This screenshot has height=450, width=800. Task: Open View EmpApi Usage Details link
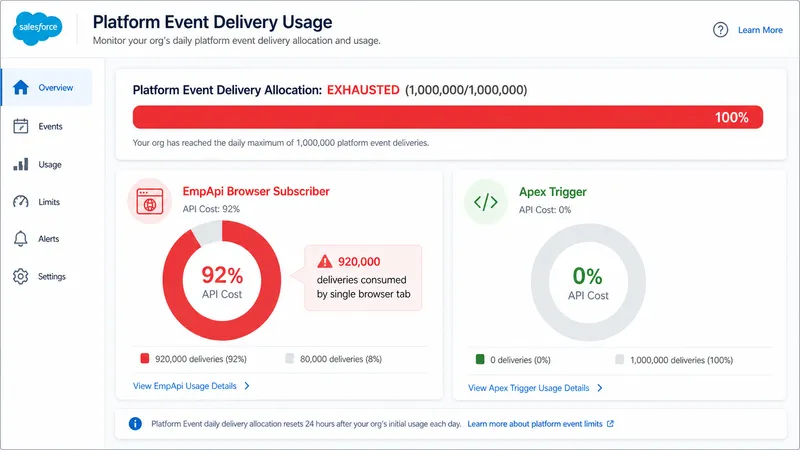[x=185, y=386]
